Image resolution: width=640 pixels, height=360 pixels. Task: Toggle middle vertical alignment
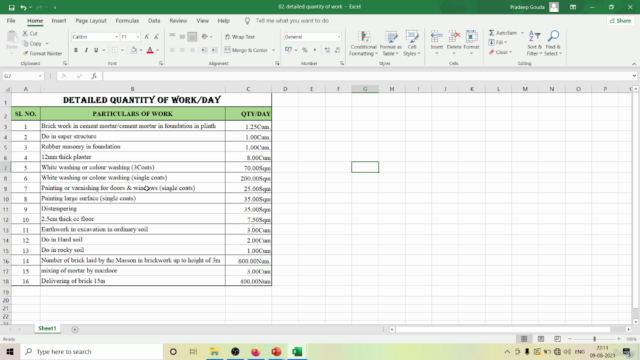(182, 37)
